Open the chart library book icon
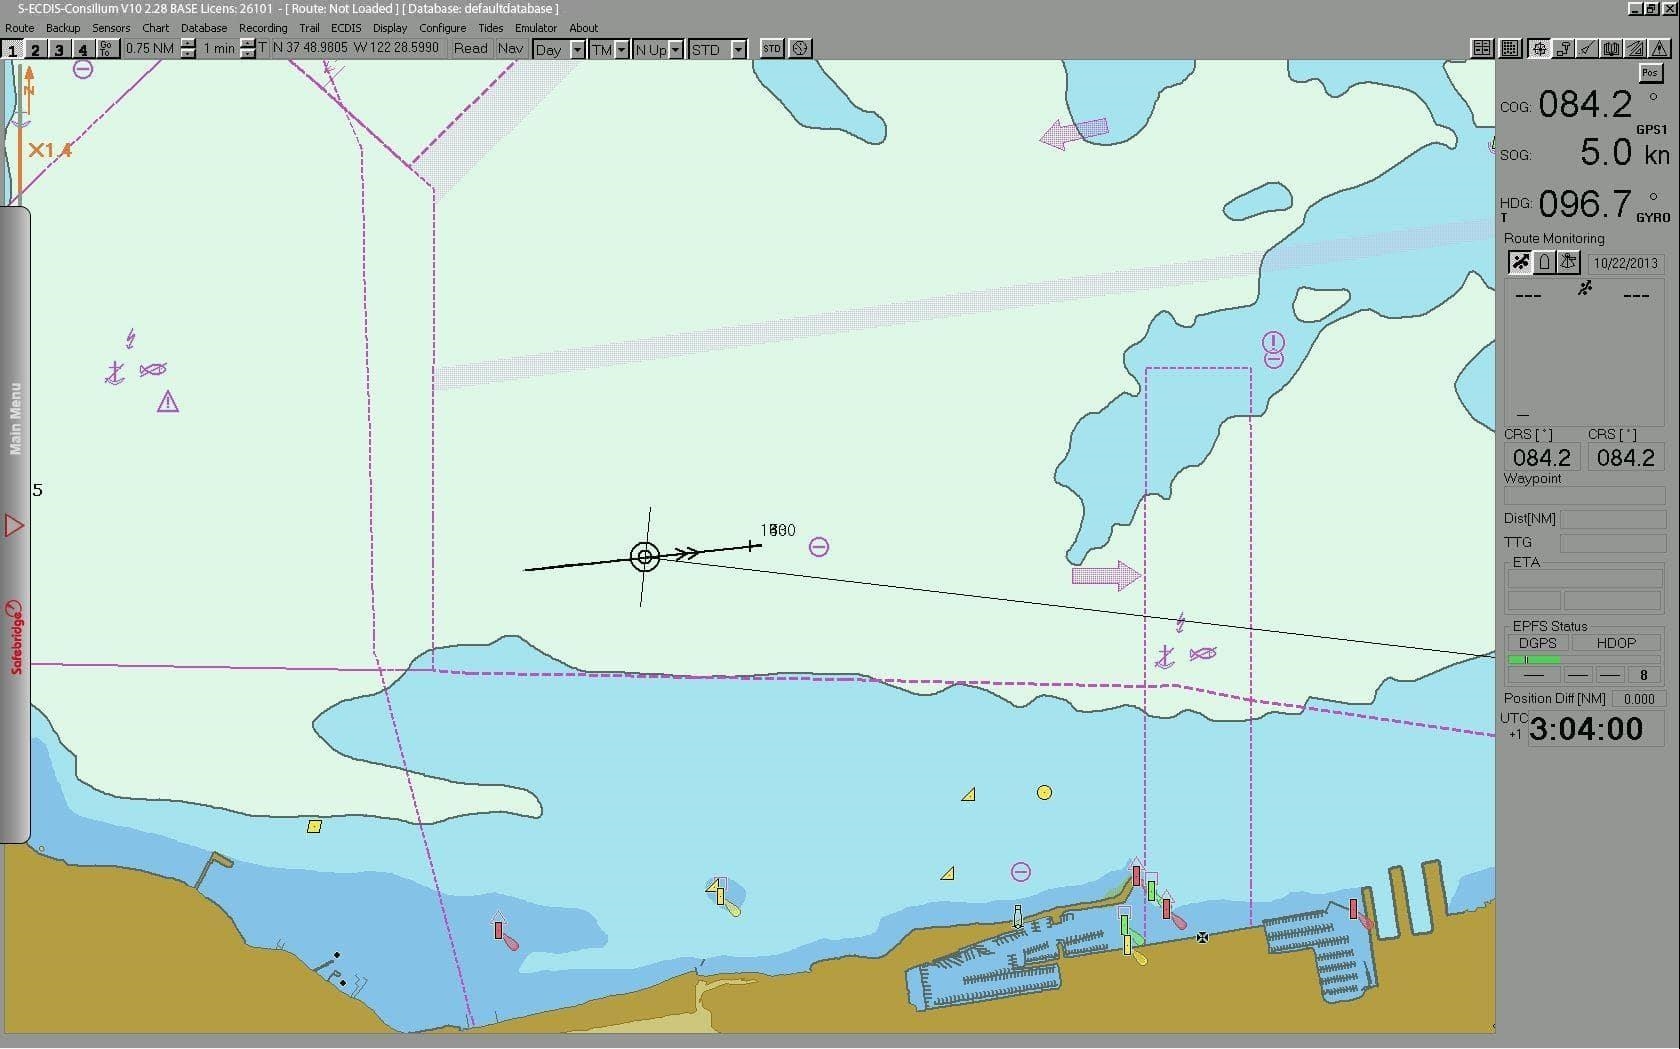This screenshot has height=1049, width=1680. pos(1612,48)
